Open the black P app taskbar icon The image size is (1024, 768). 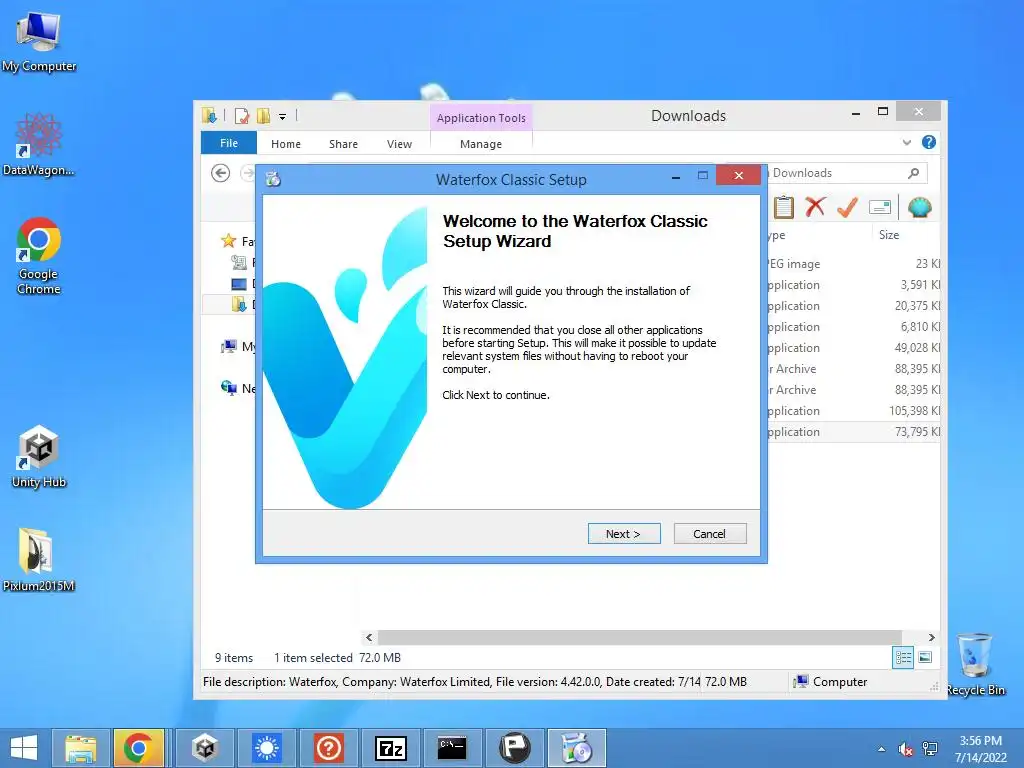[515, 748]
